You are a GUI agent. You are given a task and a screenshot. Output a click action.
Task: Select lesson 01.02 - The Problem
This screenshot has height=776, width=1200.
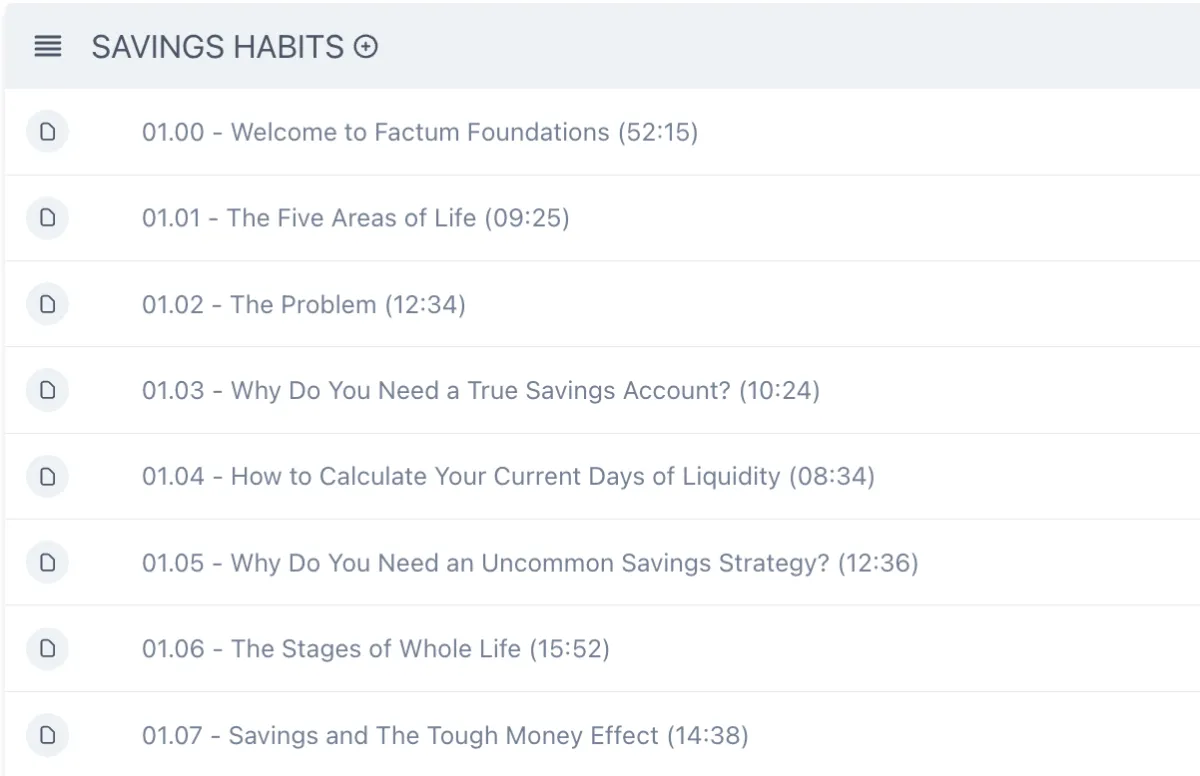(304, 304)
